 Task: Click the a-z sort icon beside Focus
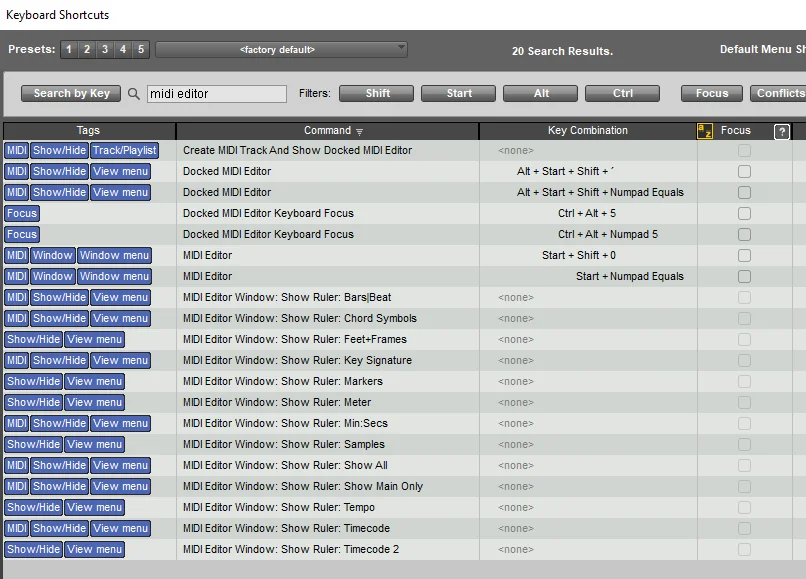pyautogui.click(x=705, y=131)
